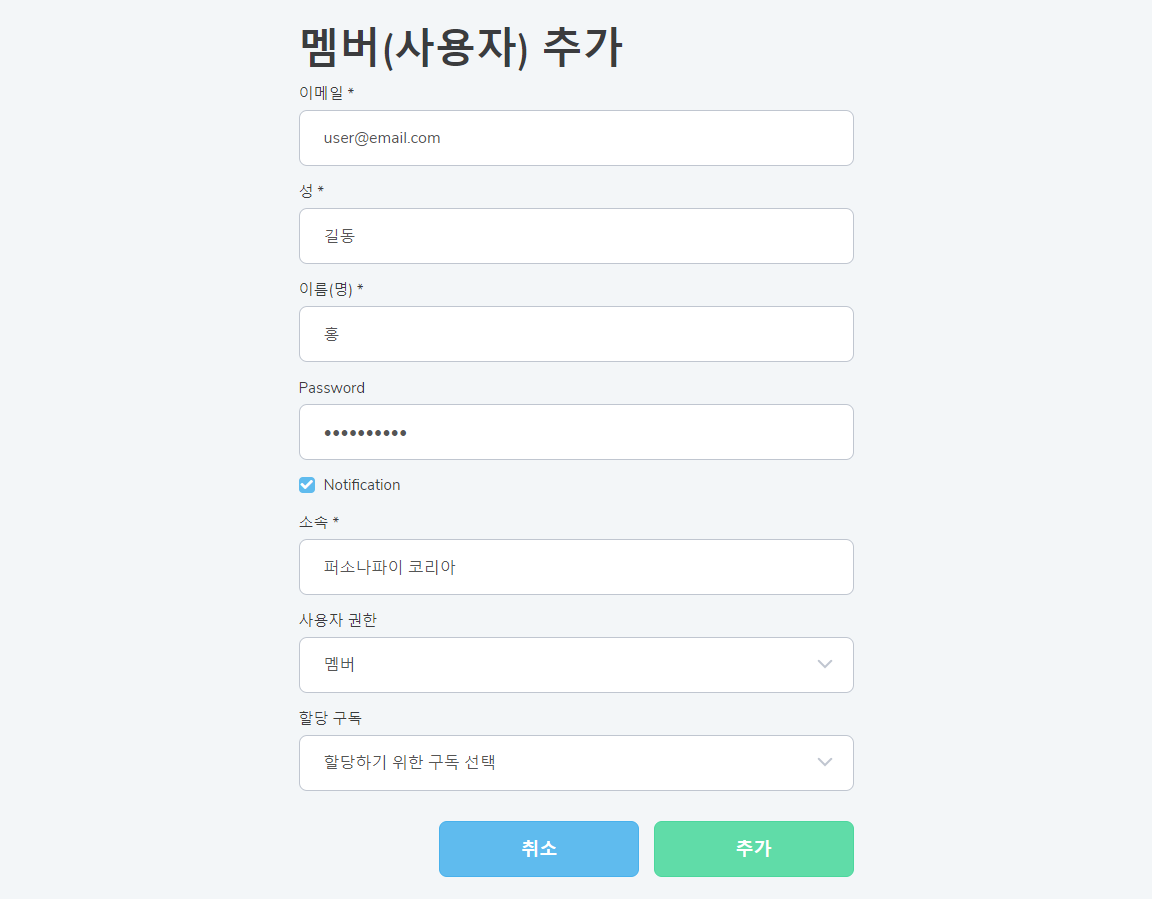Click the 이메일 * field label
The width and height of the screenshot is (1152, 899).
coord(326,93)
